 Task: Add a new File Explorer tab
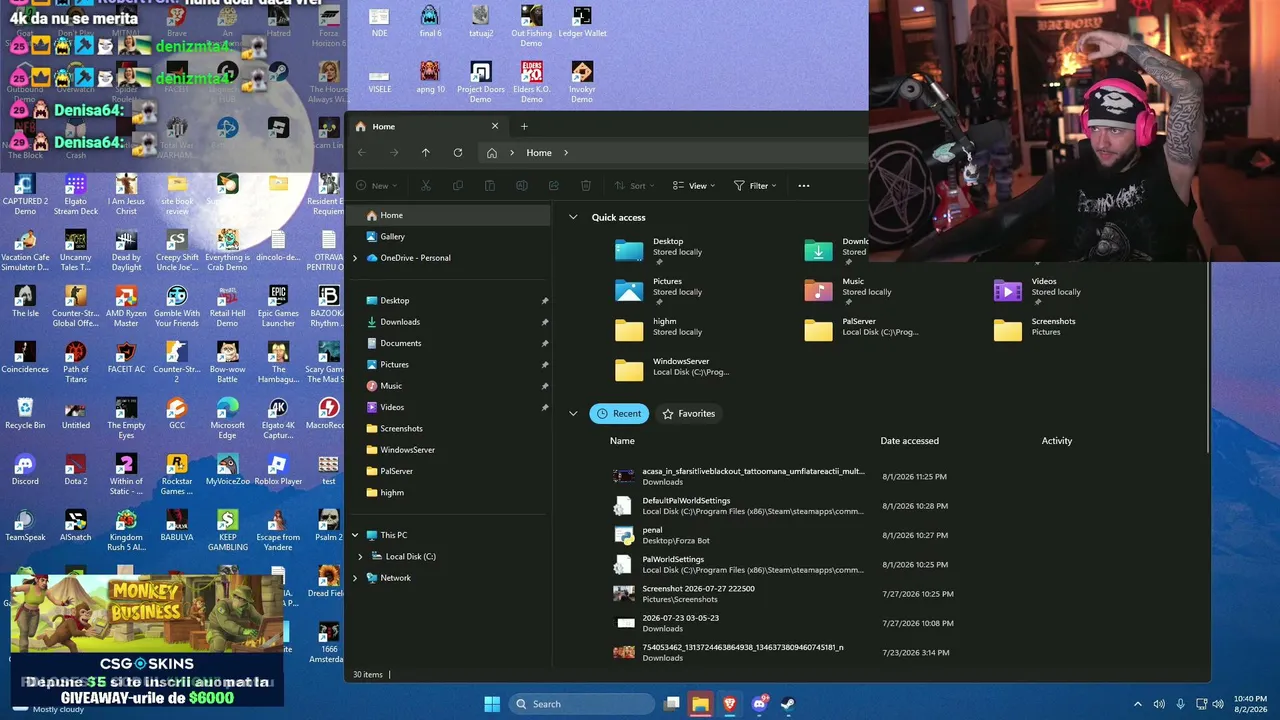click(524, 126)
